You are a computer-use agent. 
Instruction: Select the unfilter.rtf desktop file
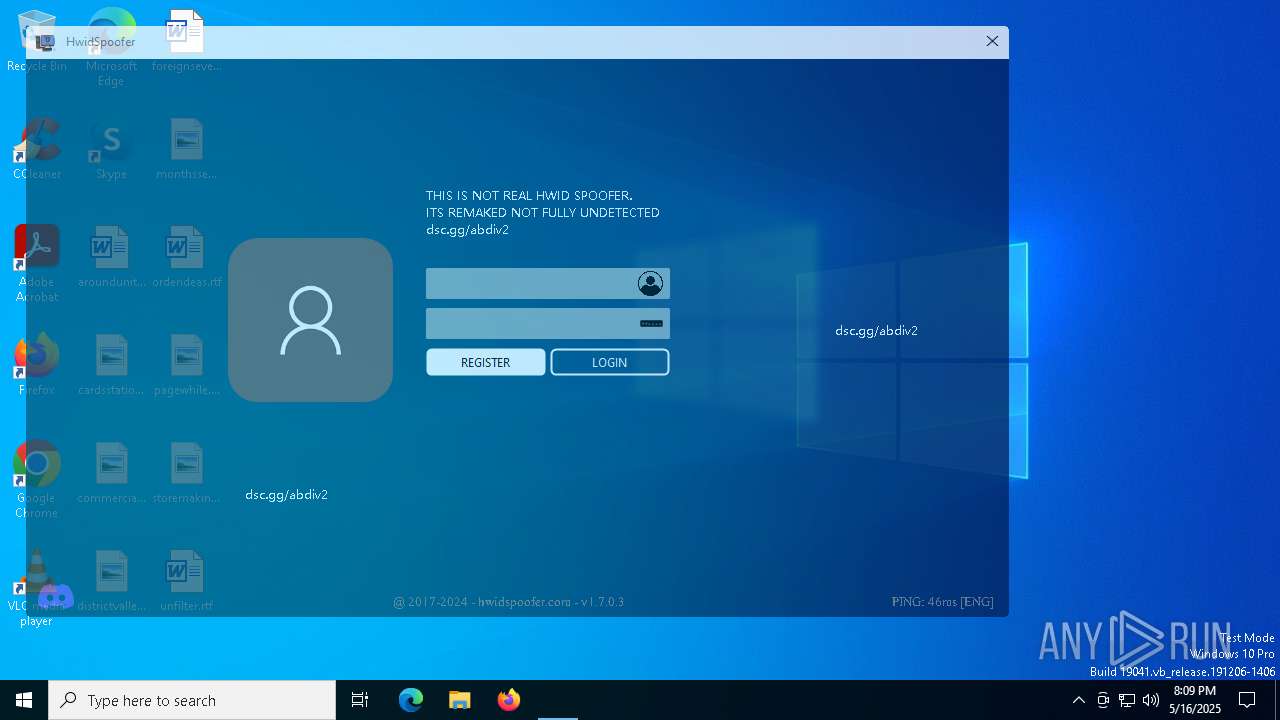(186, 581)
